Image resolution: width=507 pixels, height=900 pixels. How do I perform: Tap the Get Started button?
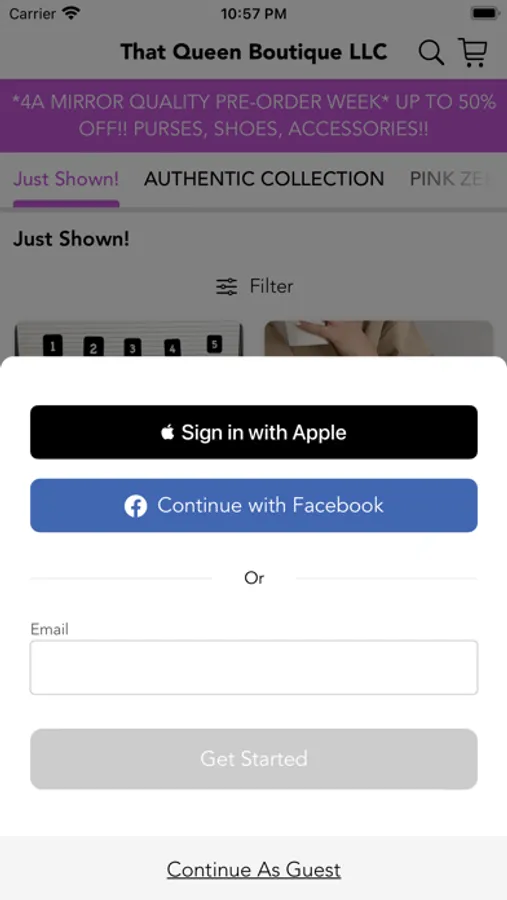(254, 759)
